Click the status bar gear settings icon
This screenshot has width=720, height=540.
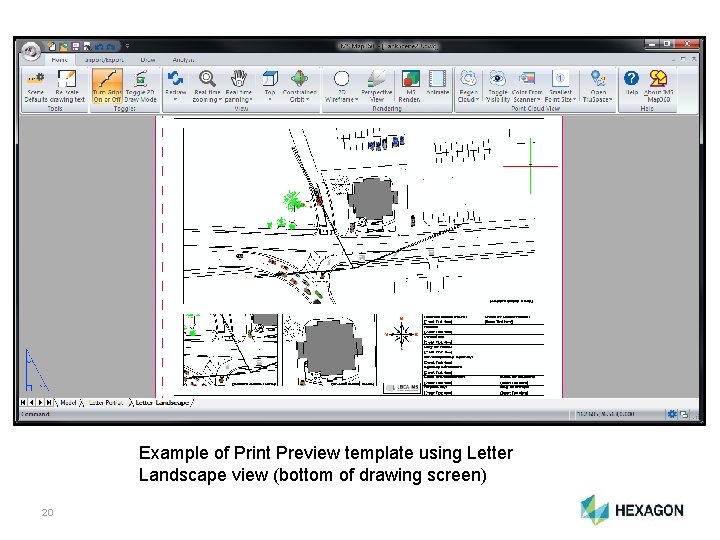click(x=672, y=414)
